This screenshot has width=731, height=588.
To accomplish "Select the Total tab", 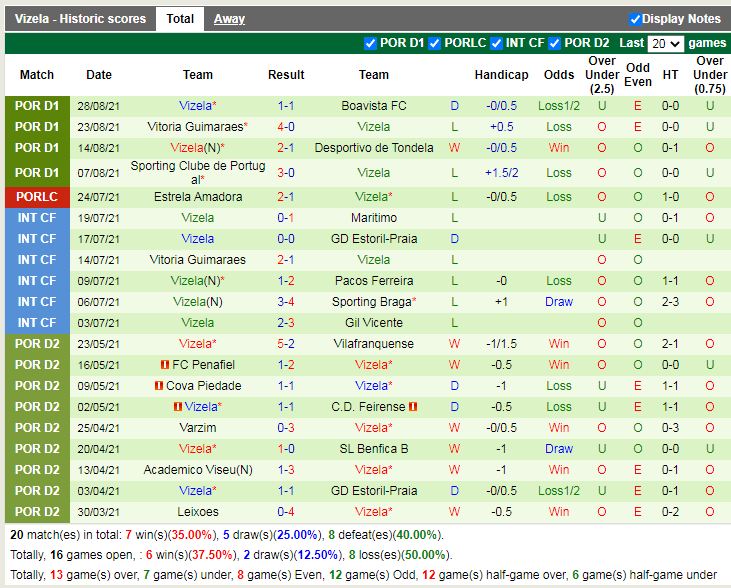I will click(x=180, y=19).
